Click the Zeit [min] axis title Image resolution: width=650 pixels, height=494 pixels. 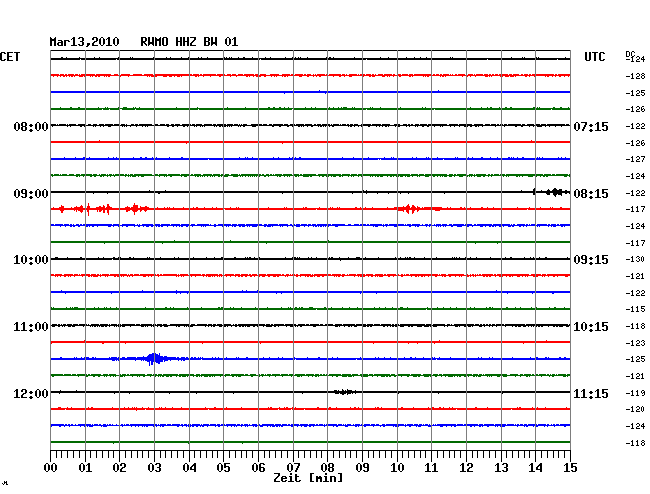(x=308, y=478)
